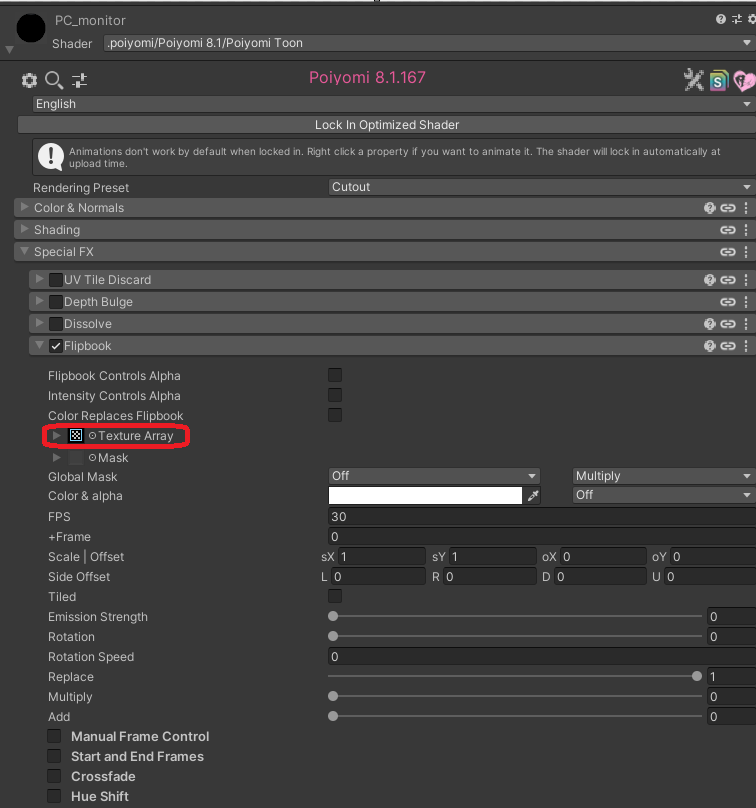Enable Start and End Frames checkbox
This screenshot has height=808, width=756.
[54, 756]
